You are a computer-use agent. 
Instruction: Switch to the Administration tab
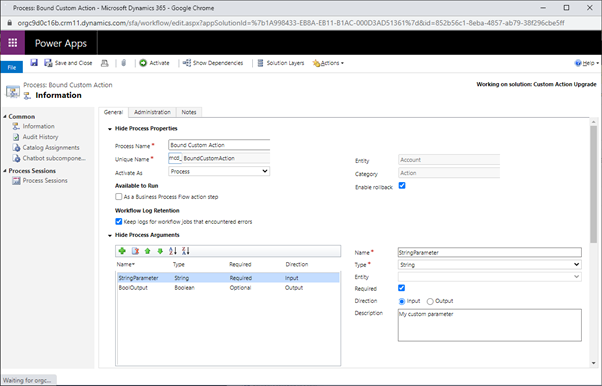click(152, 112)
